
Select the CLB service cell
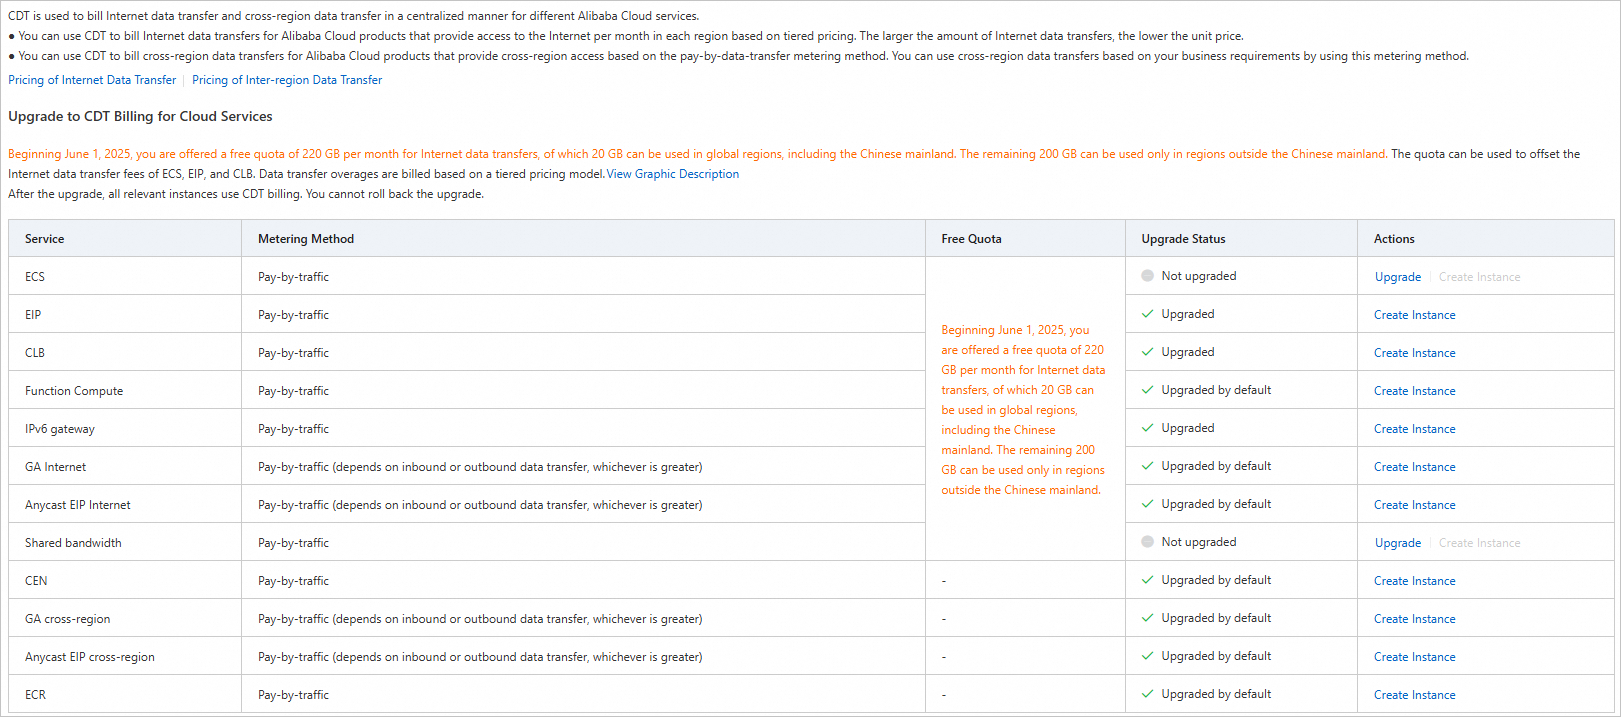(125, 353)
